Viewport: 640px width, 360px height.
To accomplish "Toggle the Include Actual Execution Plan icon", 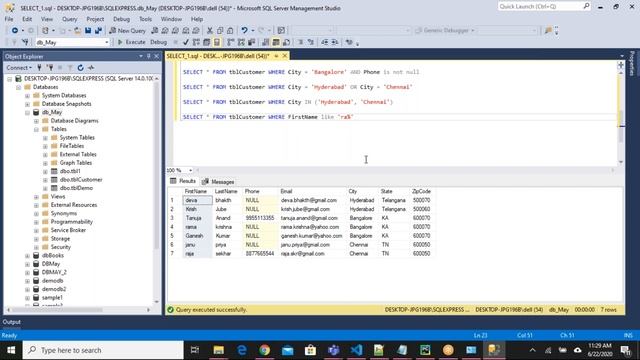I will pyautogui.click(x=231, y=42).
